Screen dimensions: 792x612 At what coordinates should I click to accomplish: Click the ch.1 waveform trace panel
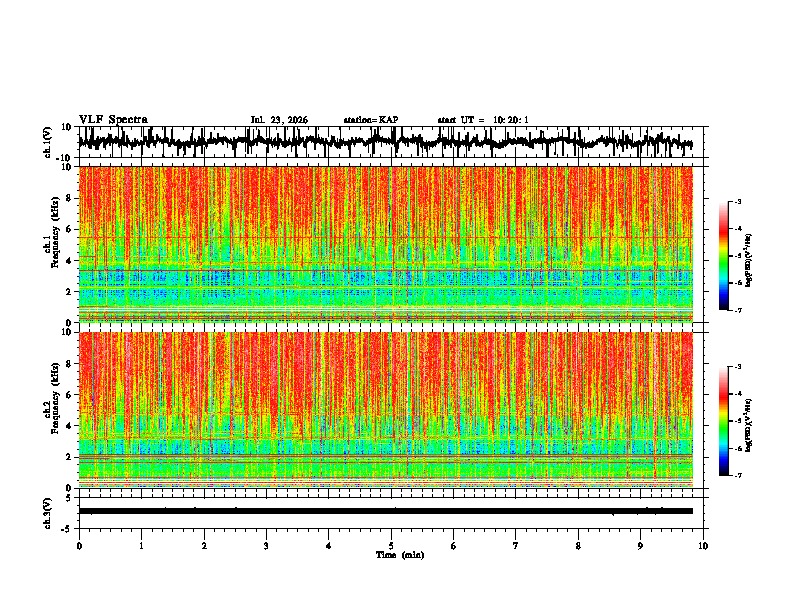390,142
